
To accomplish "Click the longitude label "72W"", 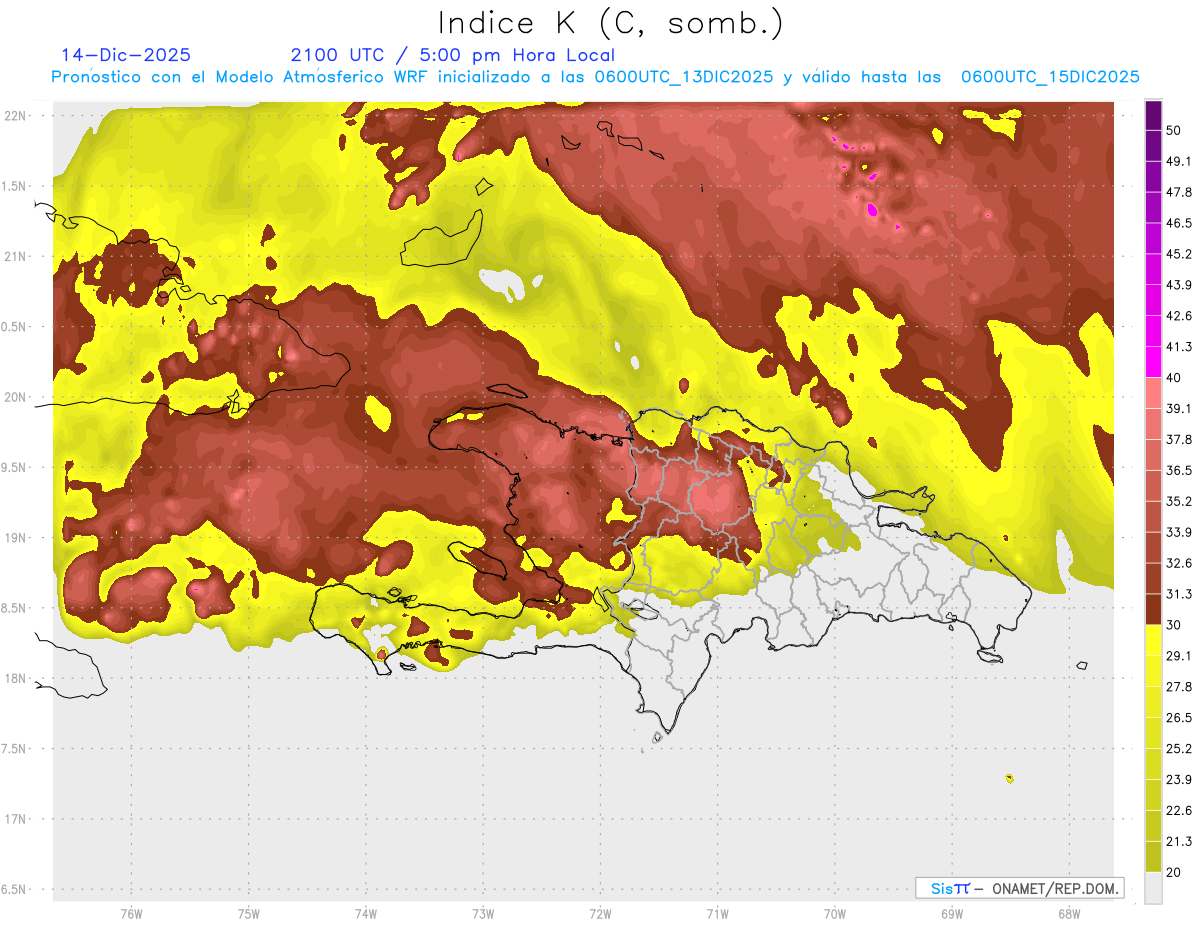I will (600, 913).
